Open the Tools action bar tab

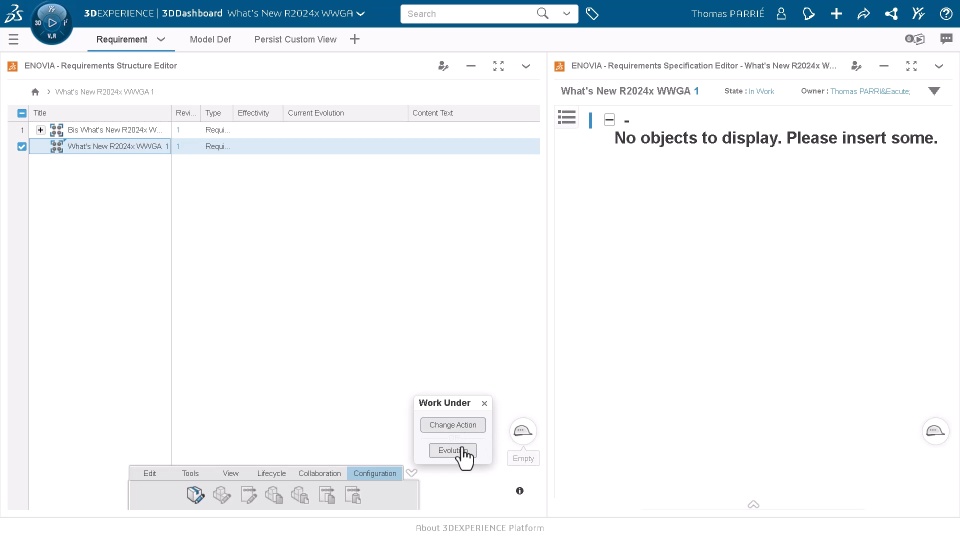pyautogui.click(x=190, y=473)
